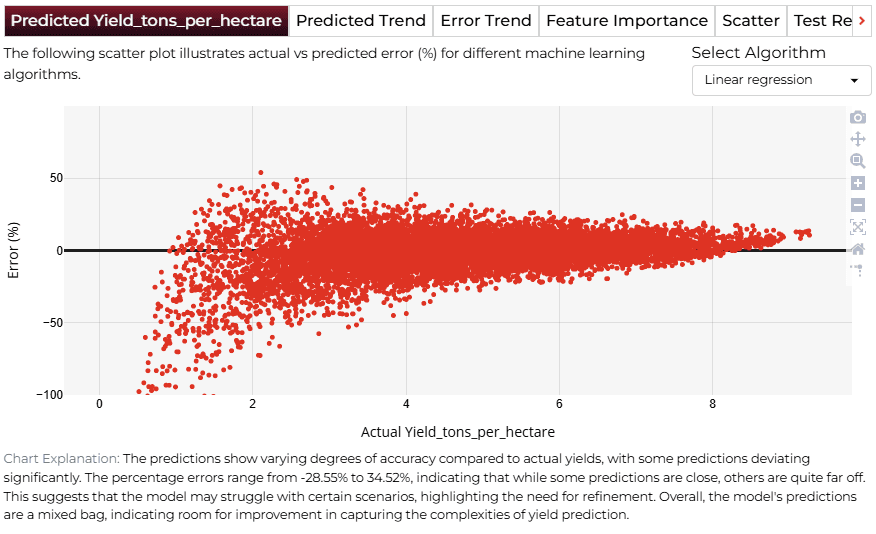
Task: Go to Feature Importance tab
Action: (627, 21)
